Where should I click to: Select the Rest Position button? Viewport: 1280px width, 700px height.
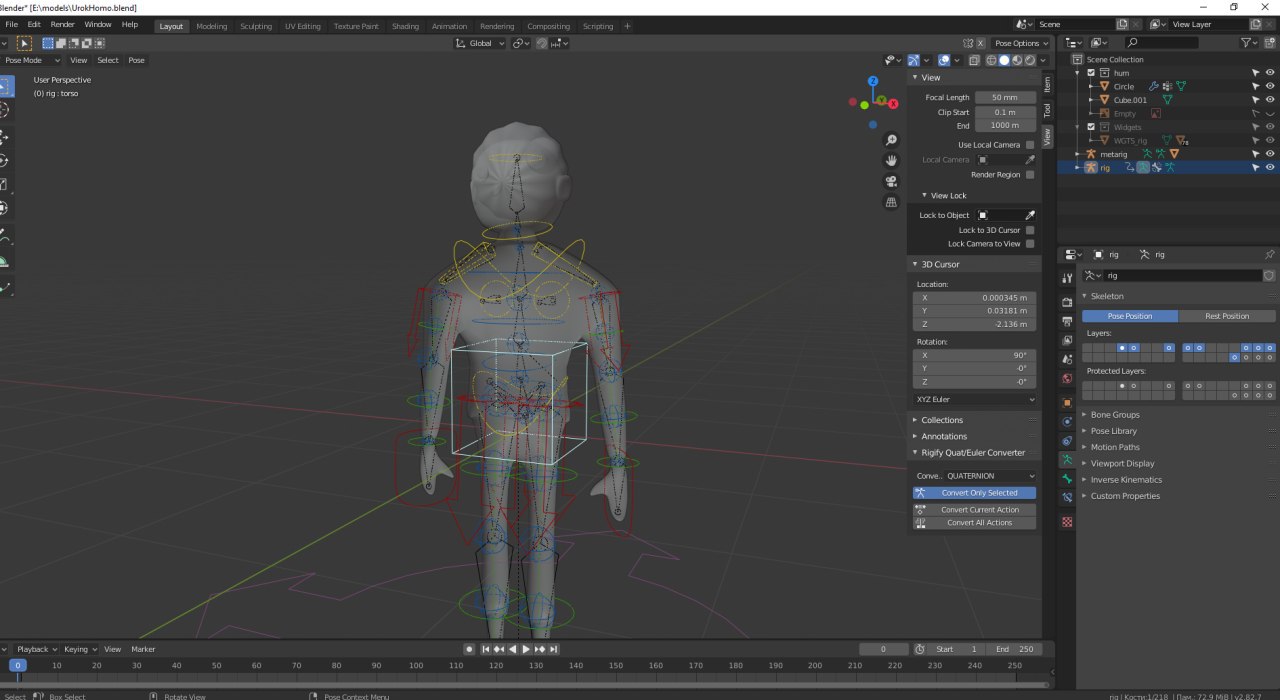1226,316
